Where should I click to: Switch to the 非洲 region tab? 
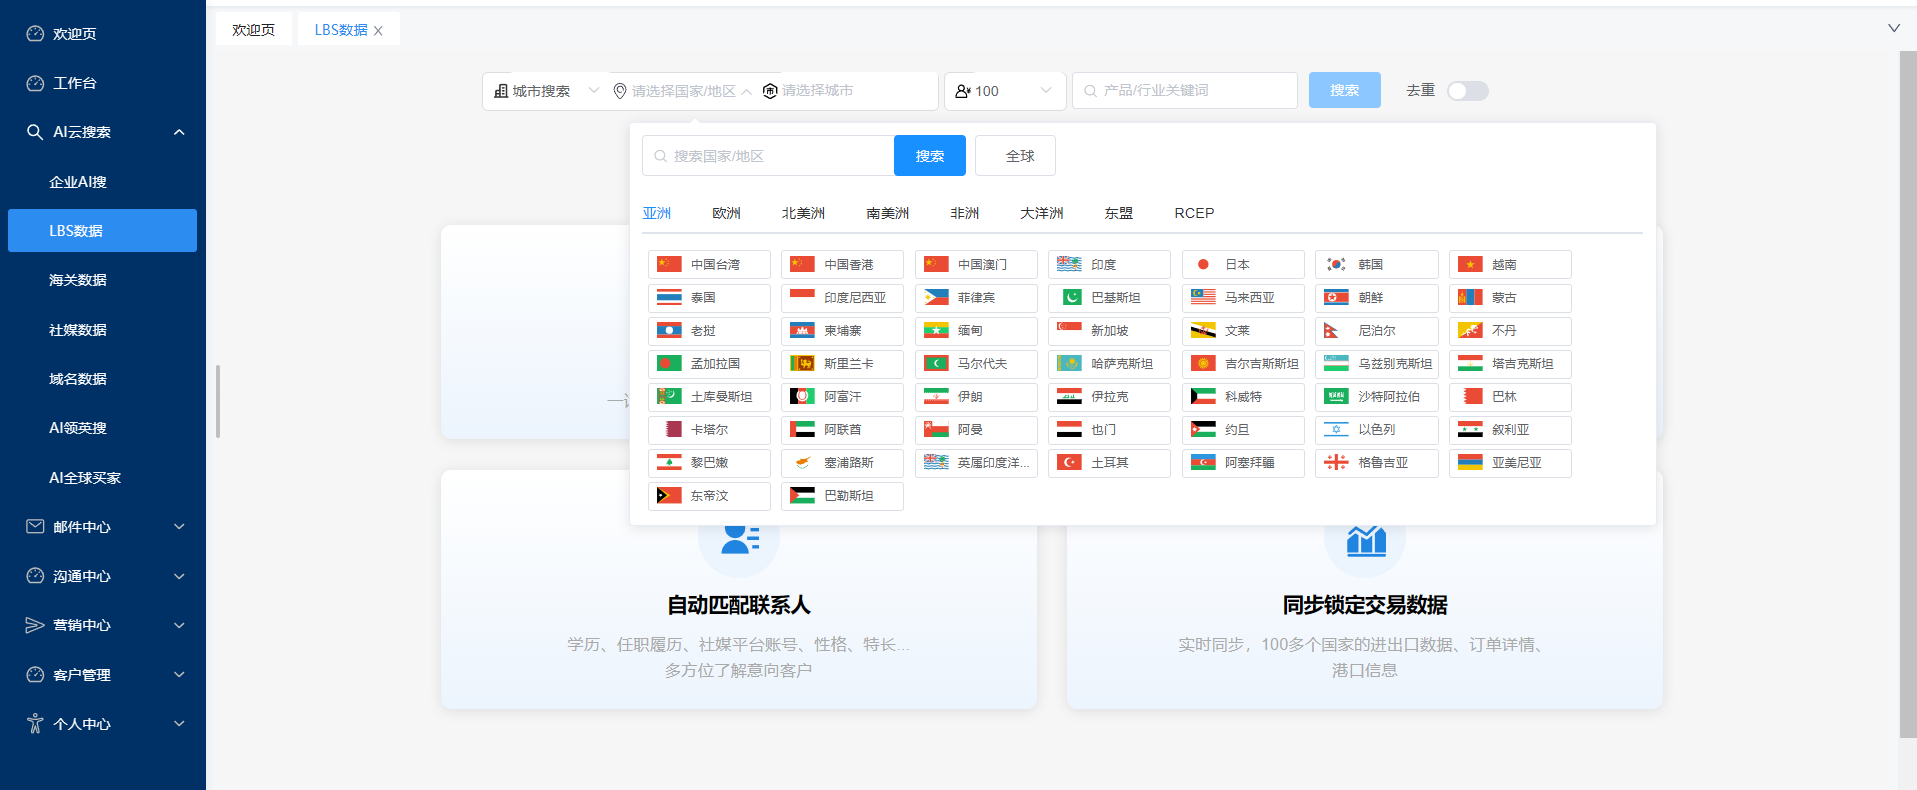(964, 213)
